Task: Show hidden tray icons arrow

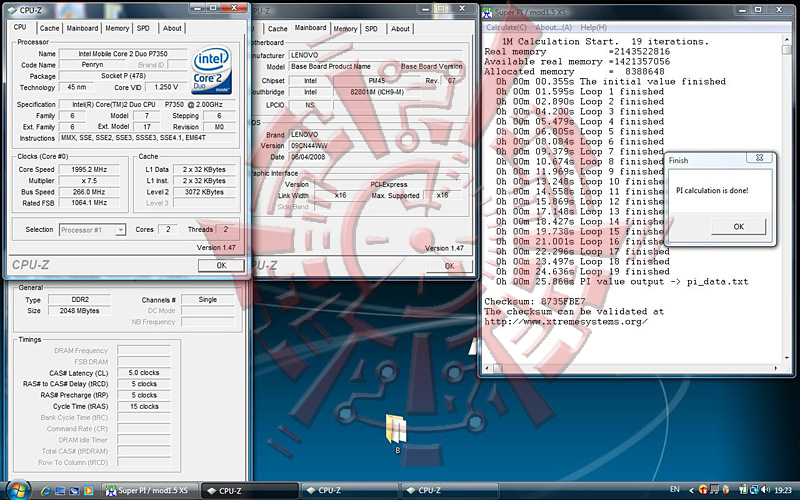Action: click(x=691, y=490)
